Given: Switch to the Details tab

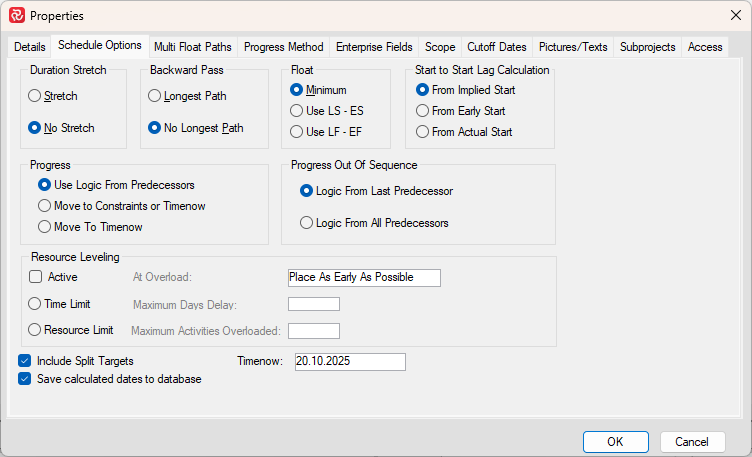Looking at the screenshot, I should (x=30, y=47).
